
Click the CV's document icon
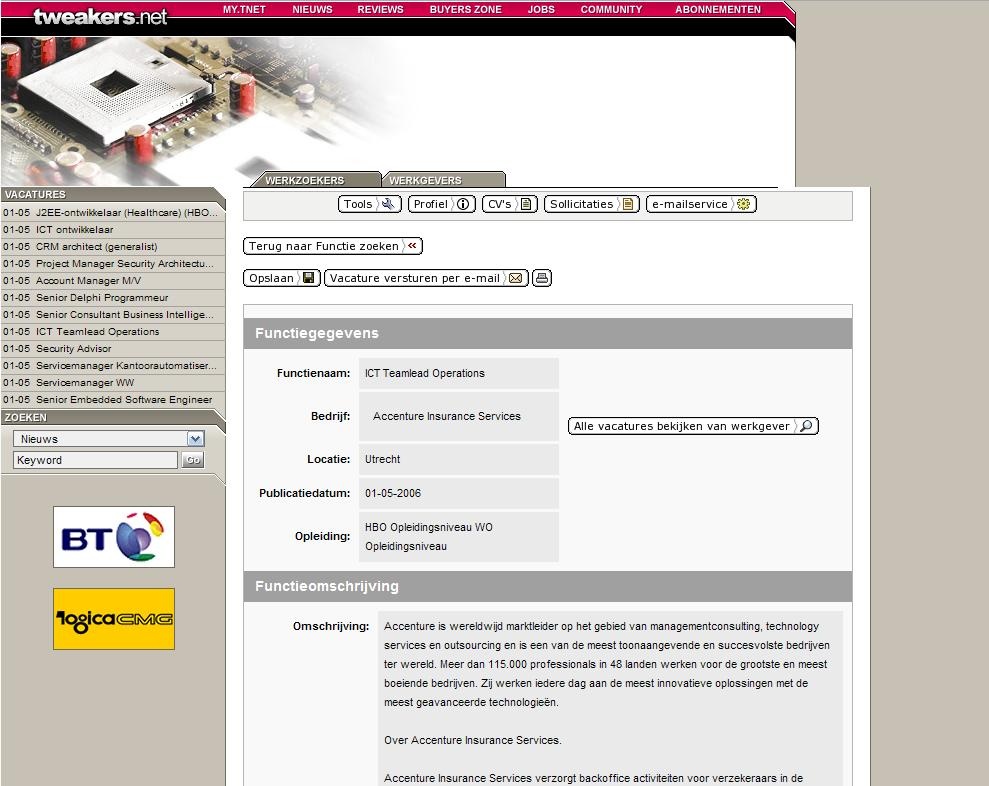pos(527,202)
